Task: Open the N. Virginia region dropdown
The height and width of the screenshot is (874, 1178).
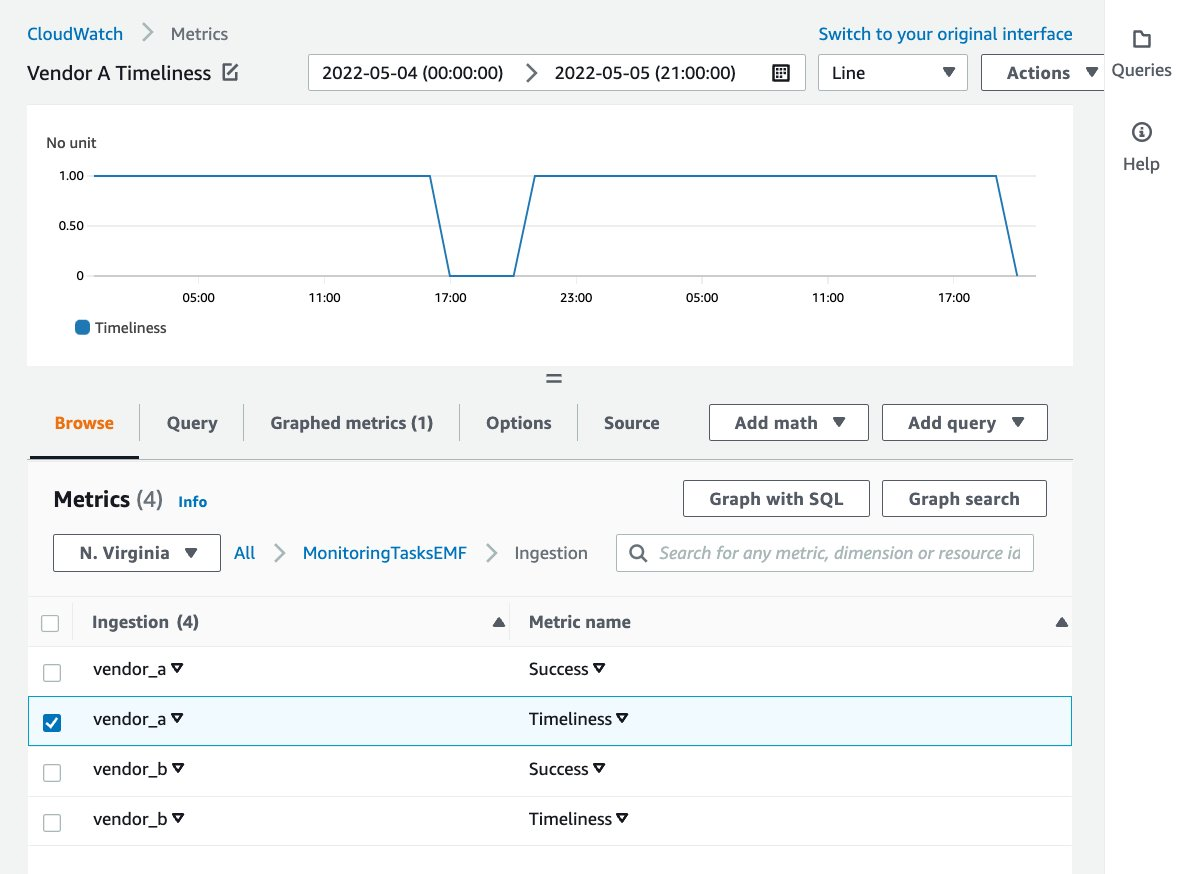Action: [x=136, y=553]
